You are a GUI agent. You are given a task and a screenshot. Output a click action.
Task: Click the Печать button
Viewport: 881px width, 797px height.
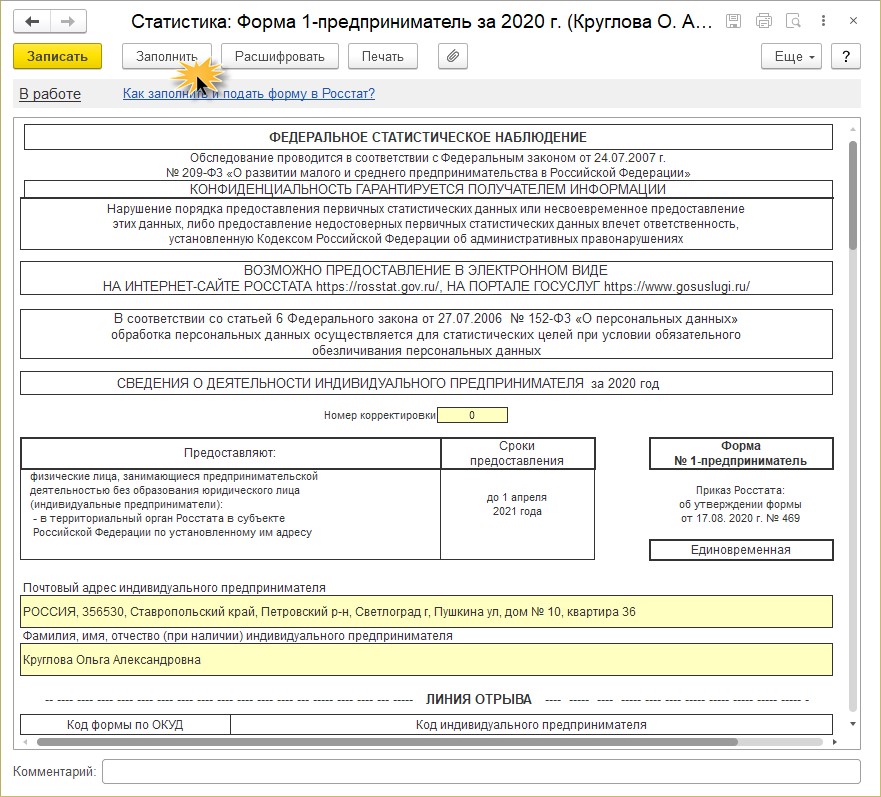(383, 56)
